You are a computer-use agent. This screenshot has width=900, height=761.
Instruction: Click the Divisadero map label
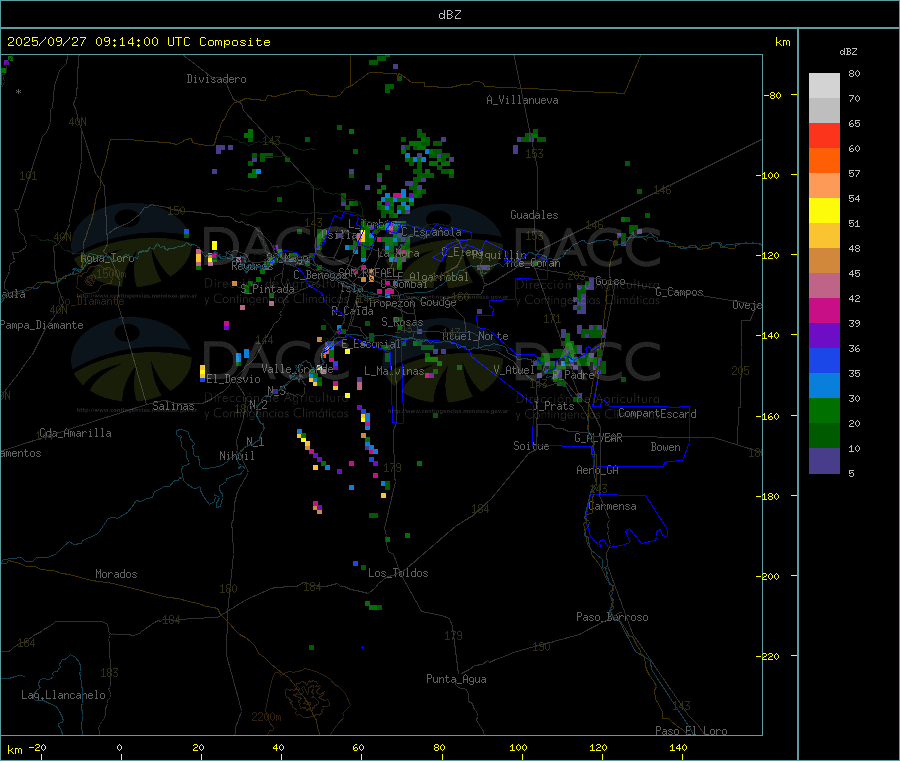216,79
